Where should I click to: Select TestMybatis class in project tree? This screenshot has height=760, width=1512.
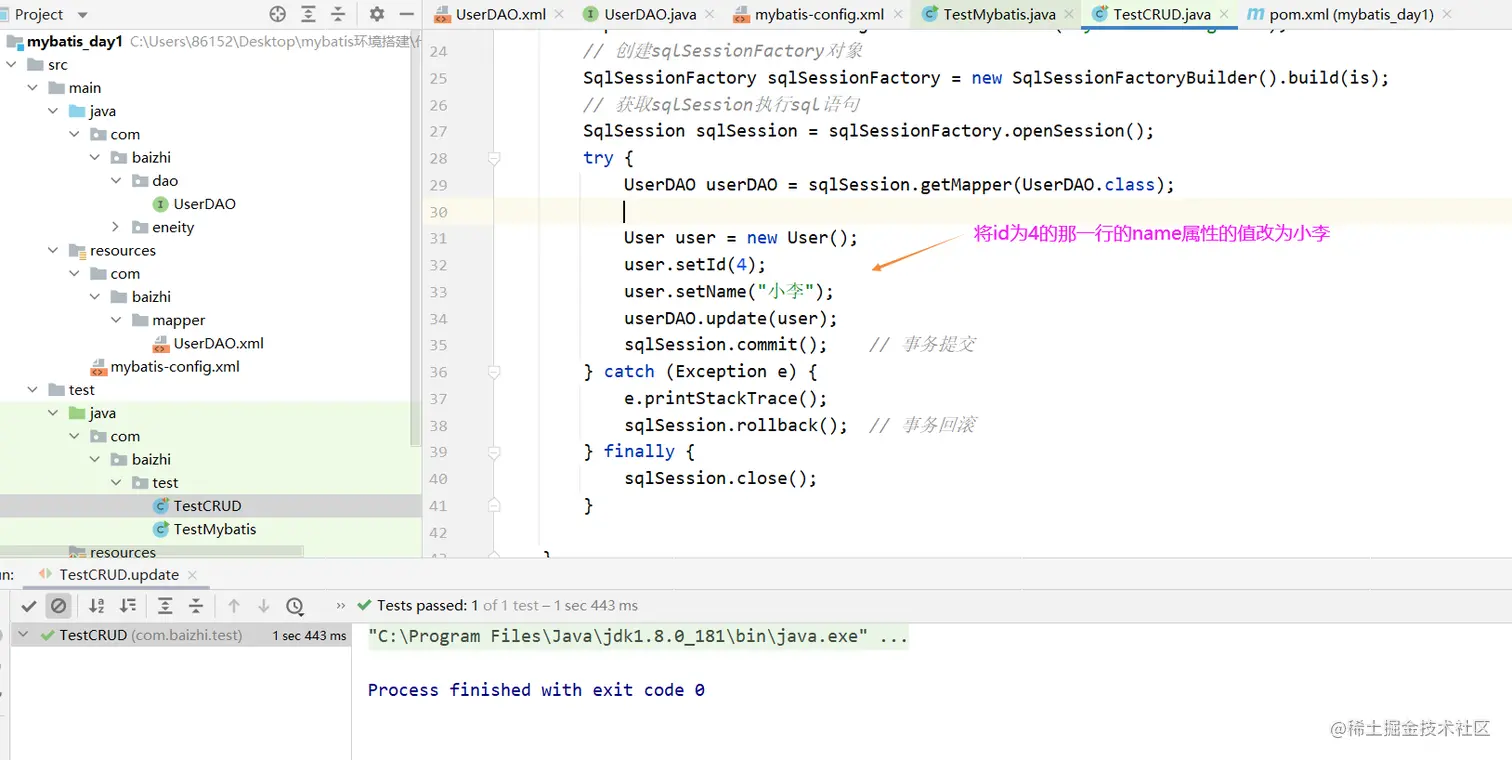215,529
